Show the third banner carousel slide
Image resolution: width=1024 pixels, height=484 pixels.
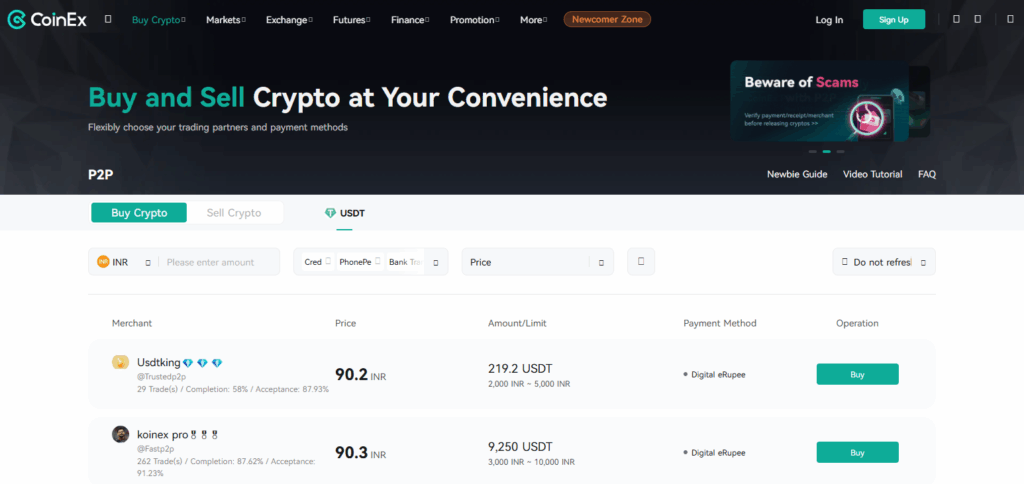coord(840,152)
